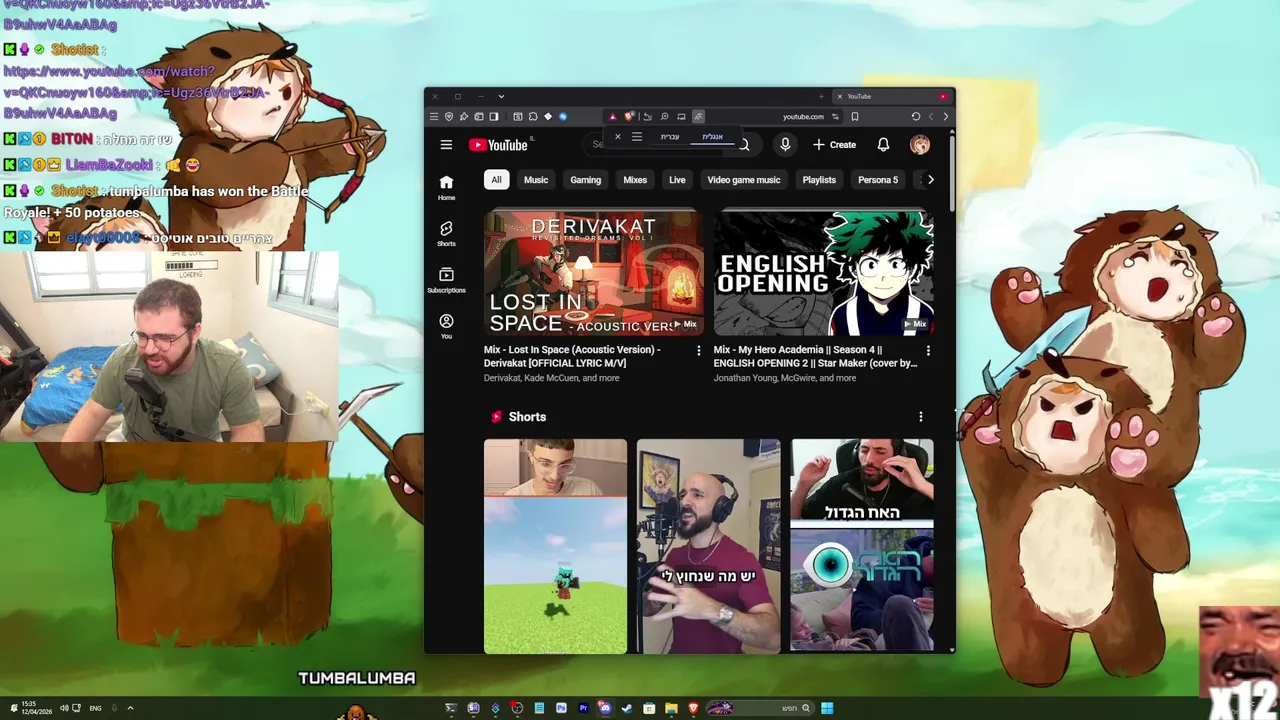
Task: Select the All filter chip
Action: pos(496,180)
